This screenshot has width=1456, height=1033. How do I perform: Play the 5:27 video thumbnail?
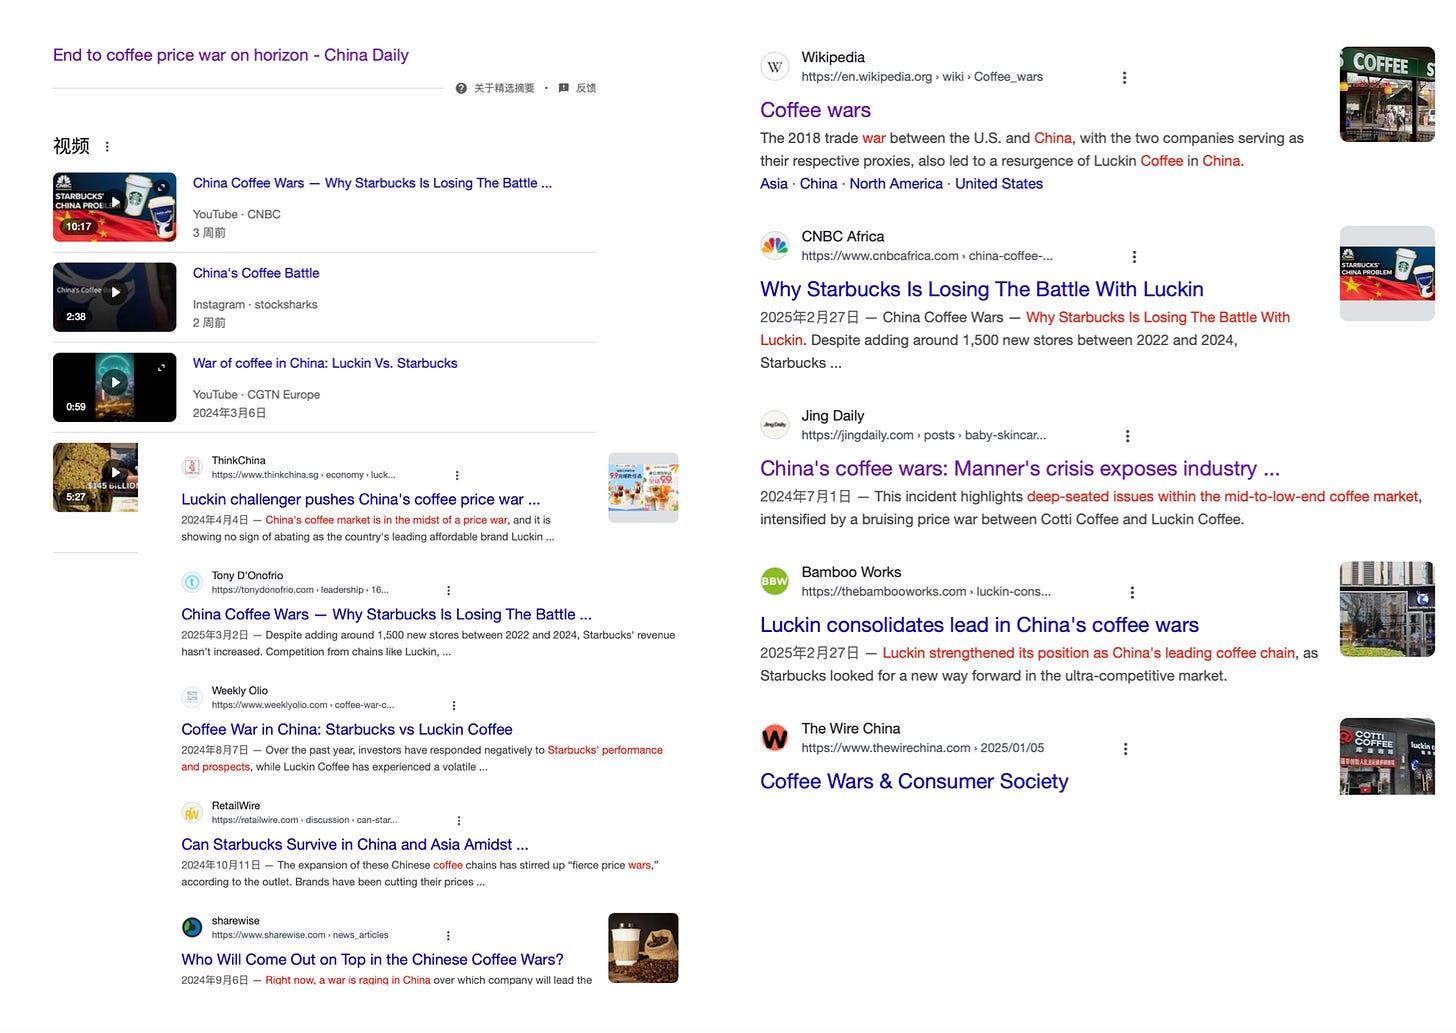pyautogui.click(x=95, y=477)
